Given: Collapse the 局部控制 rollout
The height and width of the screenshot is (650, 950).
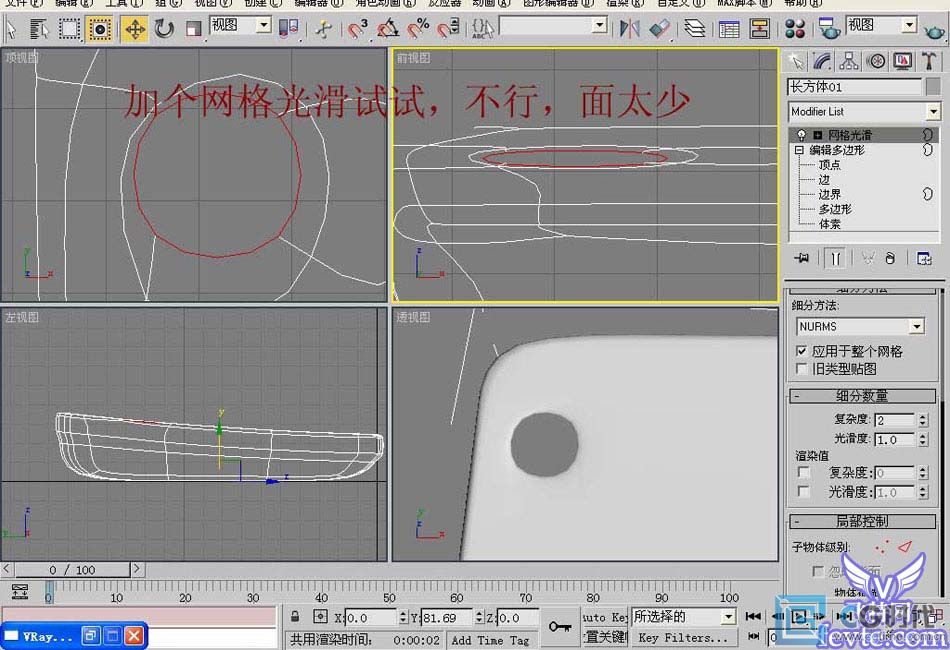Looking at the screenshot, I should click(862, 521).
